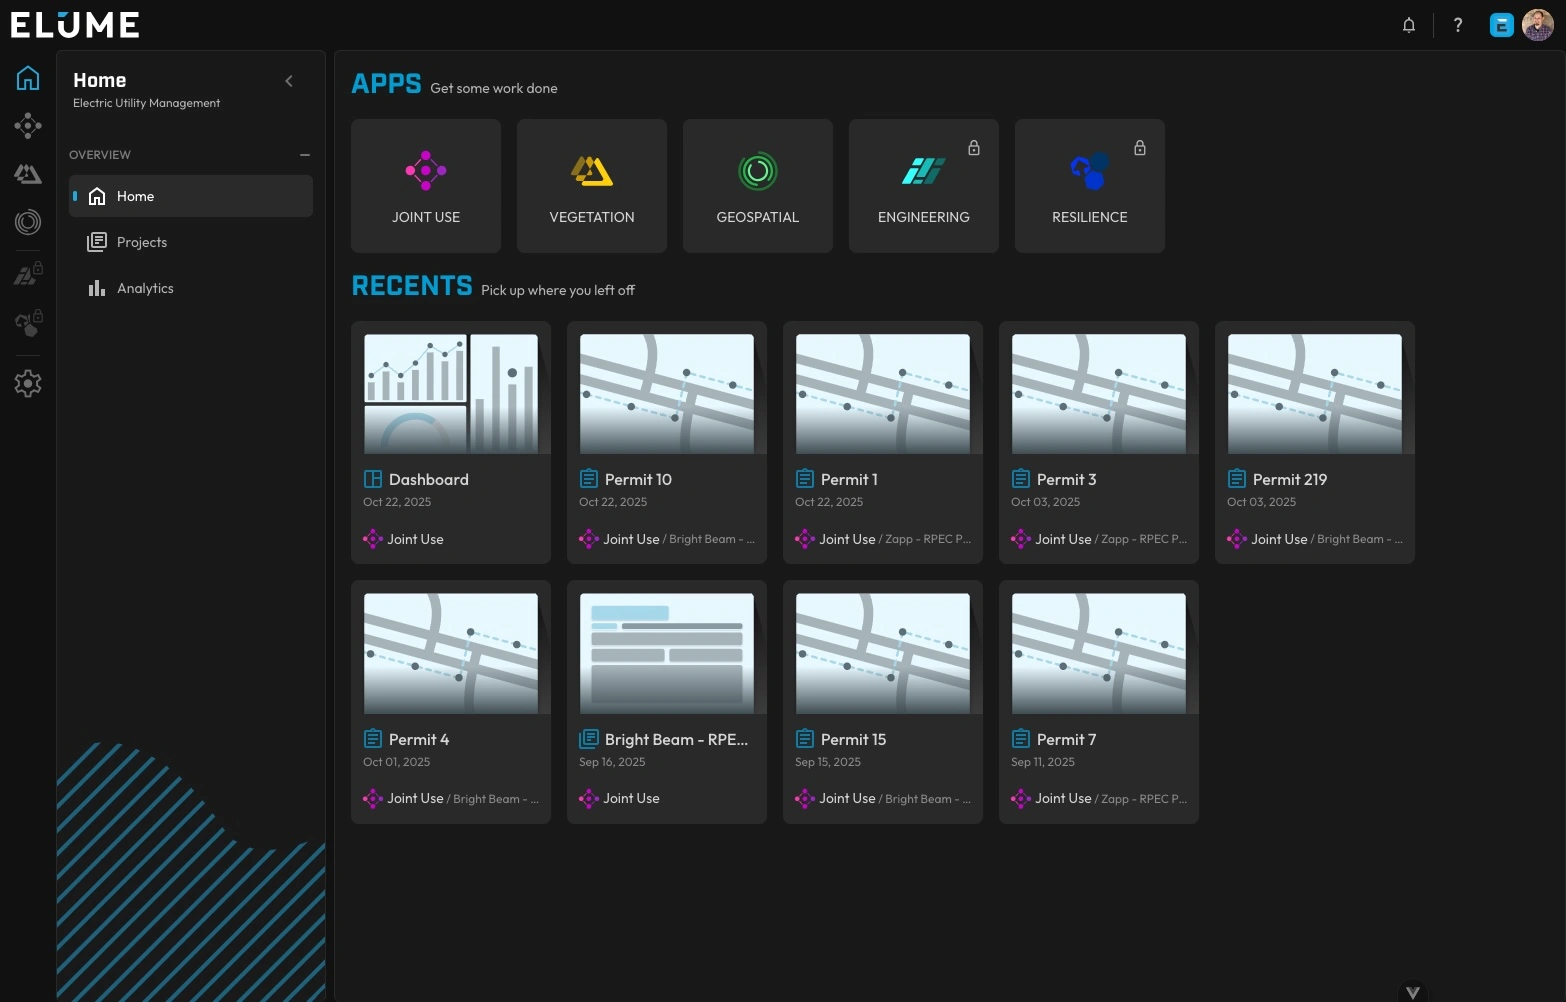The height and width of the screenshot is (1002, 1566).
Task: Launch the Vegetation app tile
Action: pyautogui.click(x=592, y=186)
